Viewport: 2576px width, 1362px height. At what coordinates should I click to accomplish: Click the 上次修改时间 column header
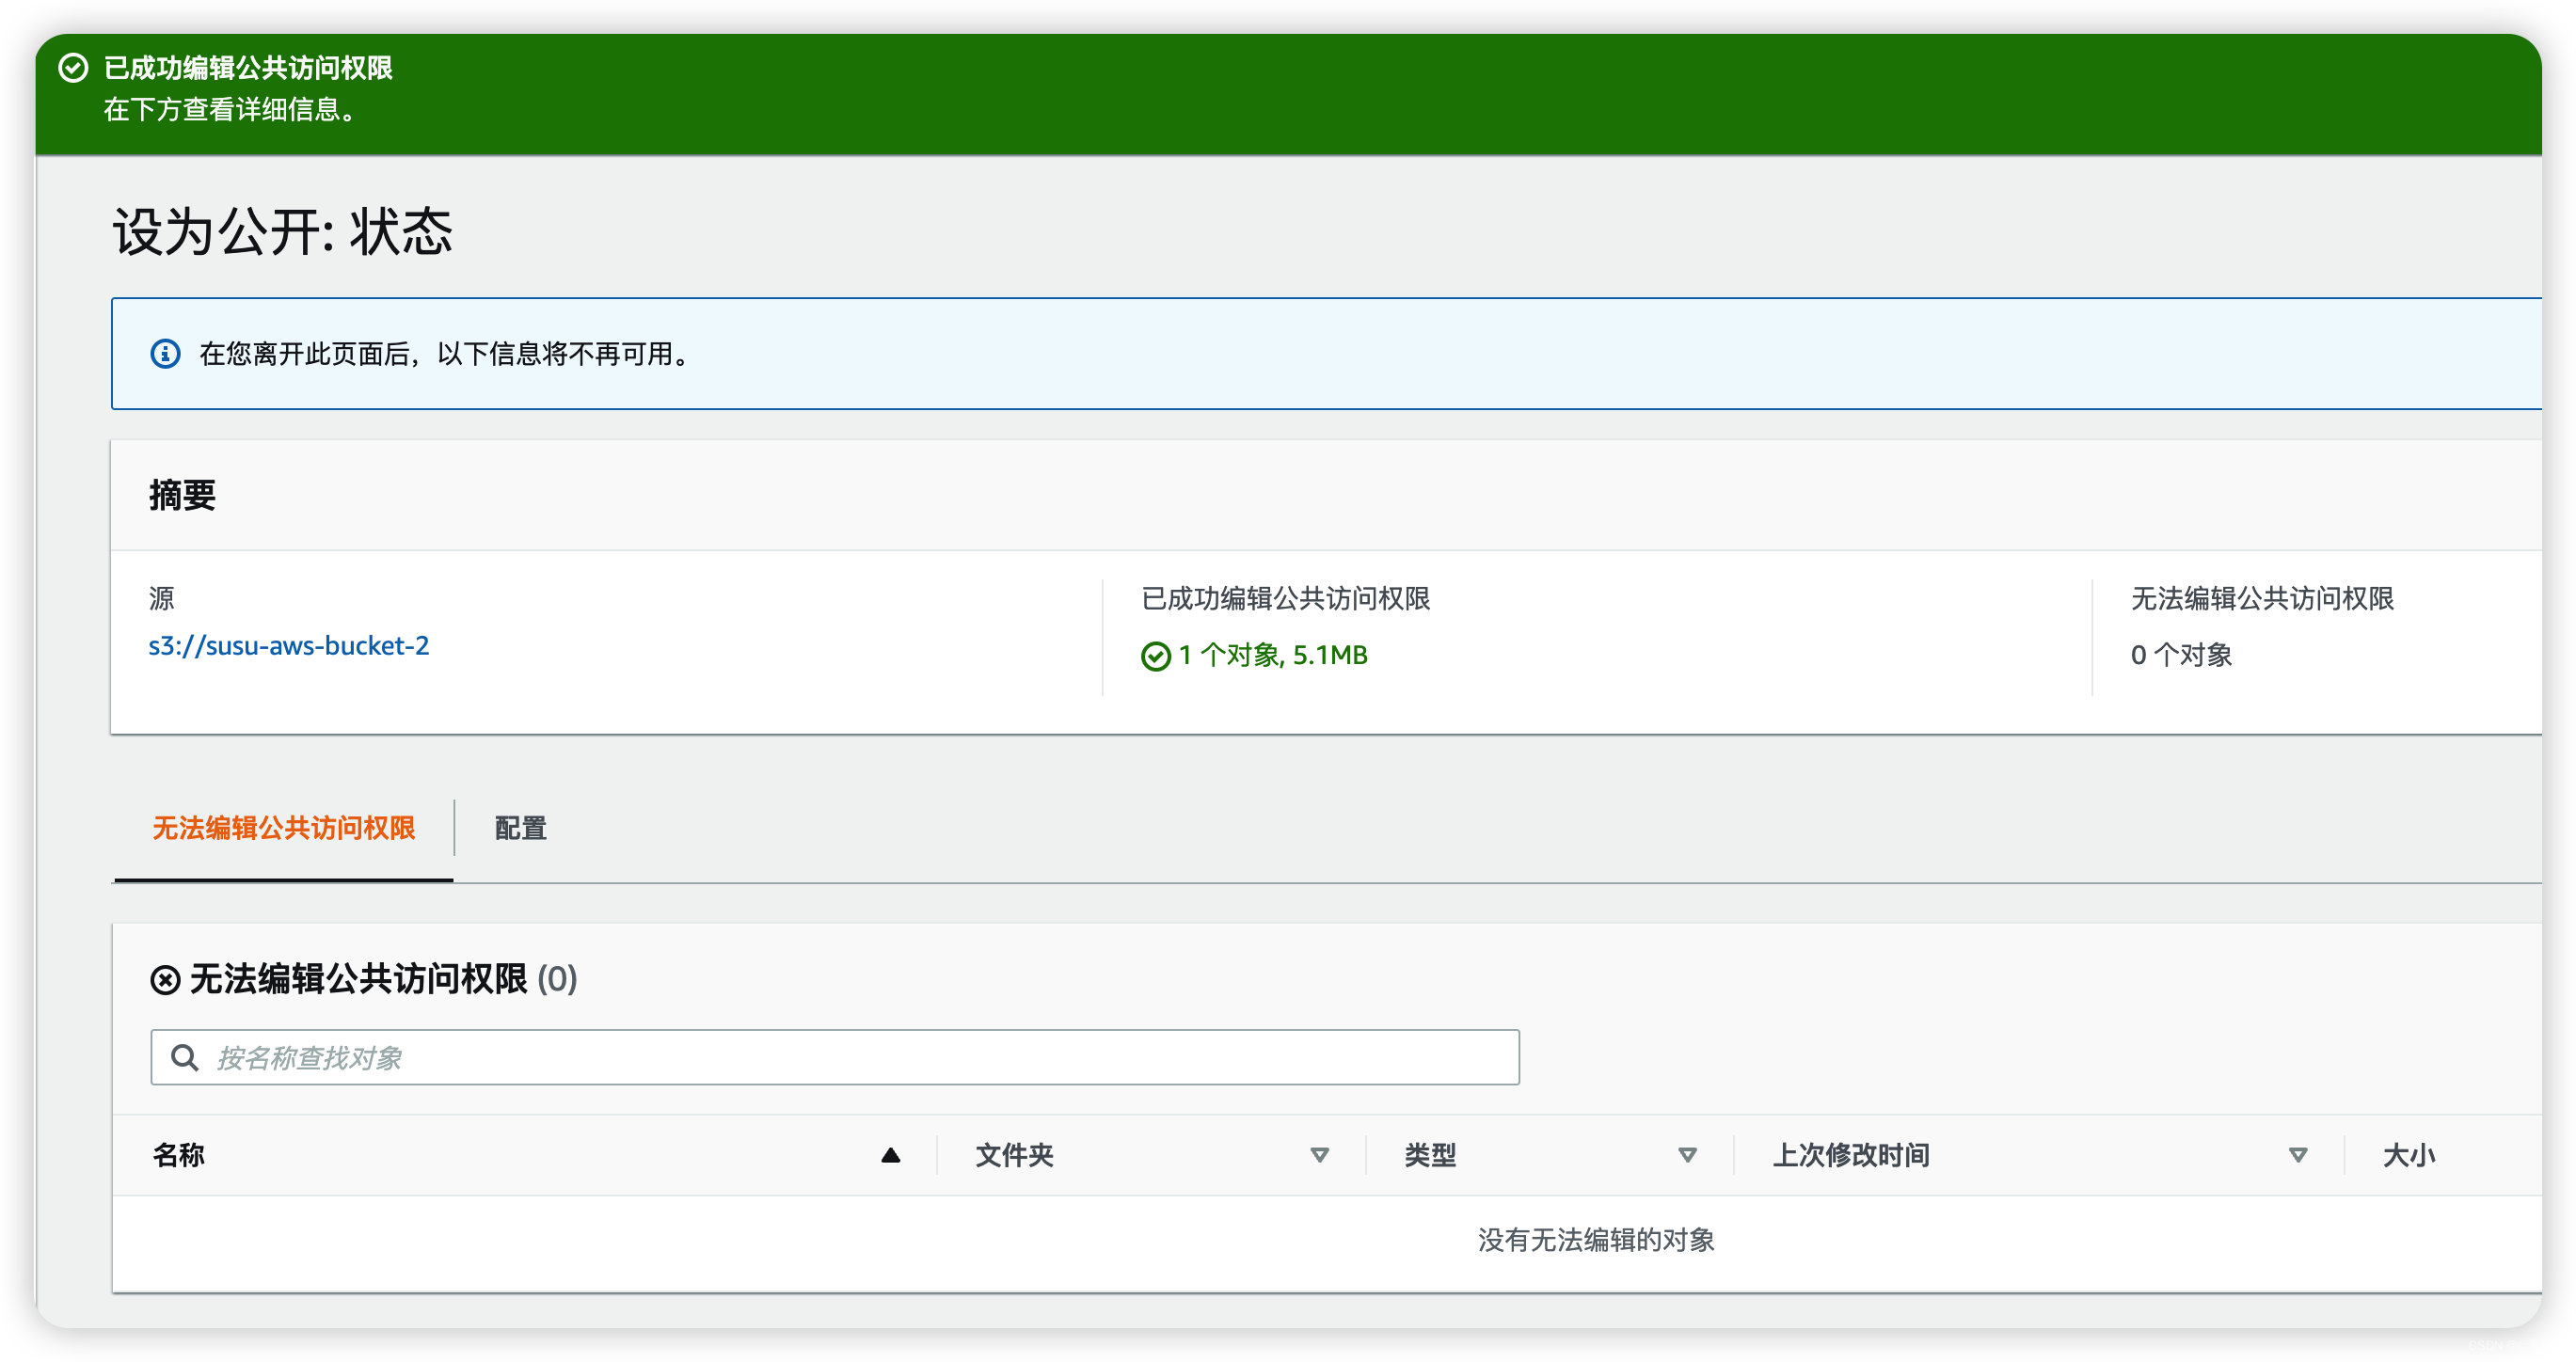[1851, 1156]
